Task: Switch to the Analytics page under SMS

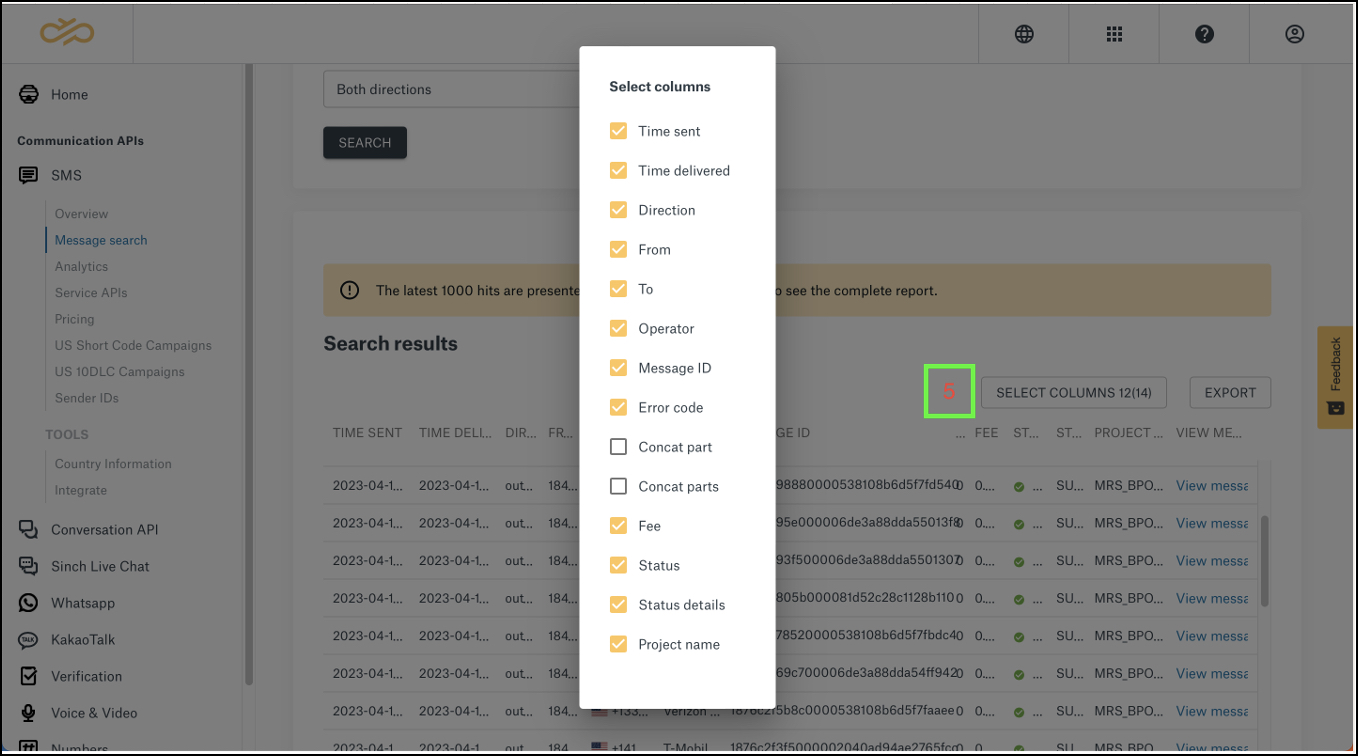Action: [x=81, y=266]
